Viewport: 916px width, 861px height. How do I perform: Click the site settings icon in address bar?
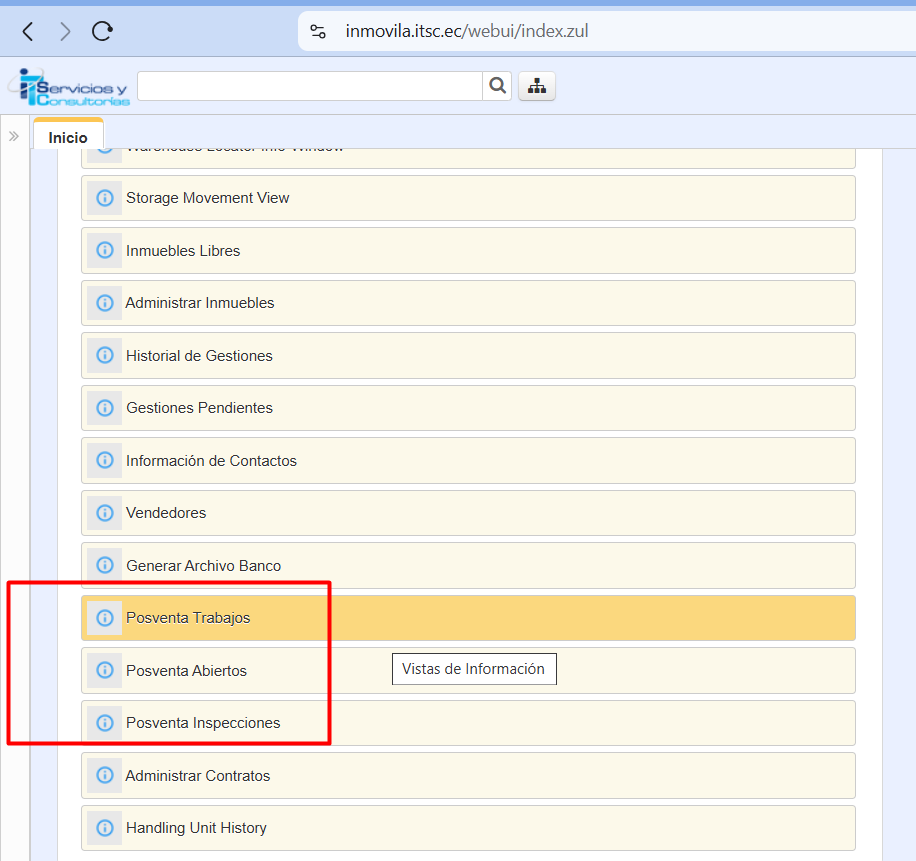[x=318, y=31]
